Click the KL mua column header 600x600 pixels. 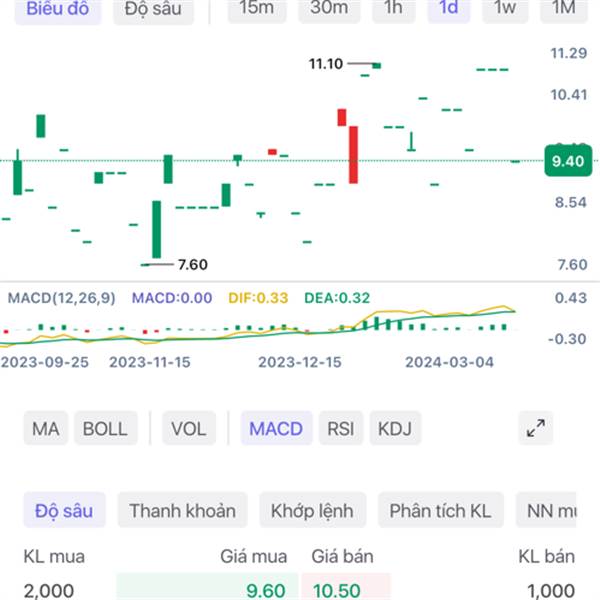pyautogui.click(x=54, y=556)
